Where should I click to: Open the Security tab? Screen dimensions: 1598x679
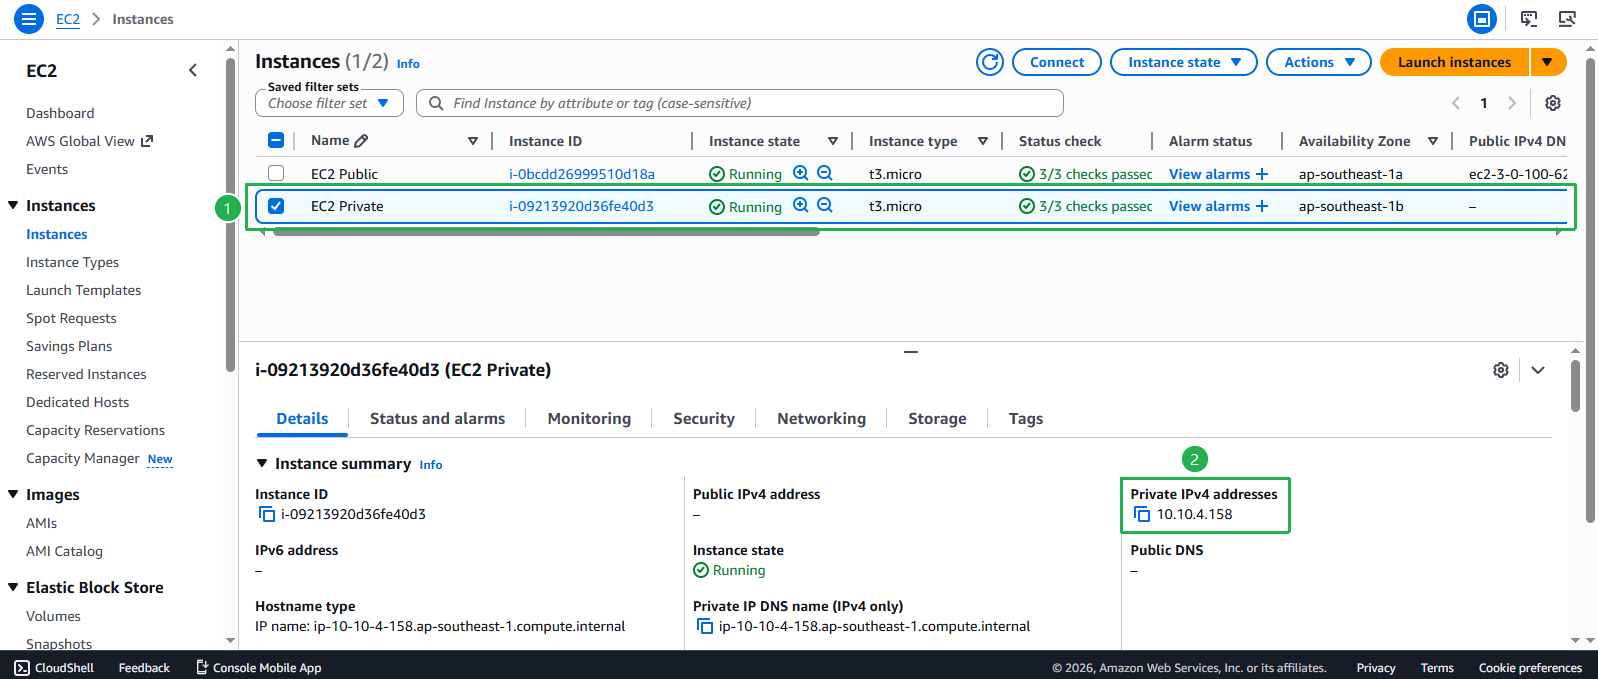coord(704,419)
